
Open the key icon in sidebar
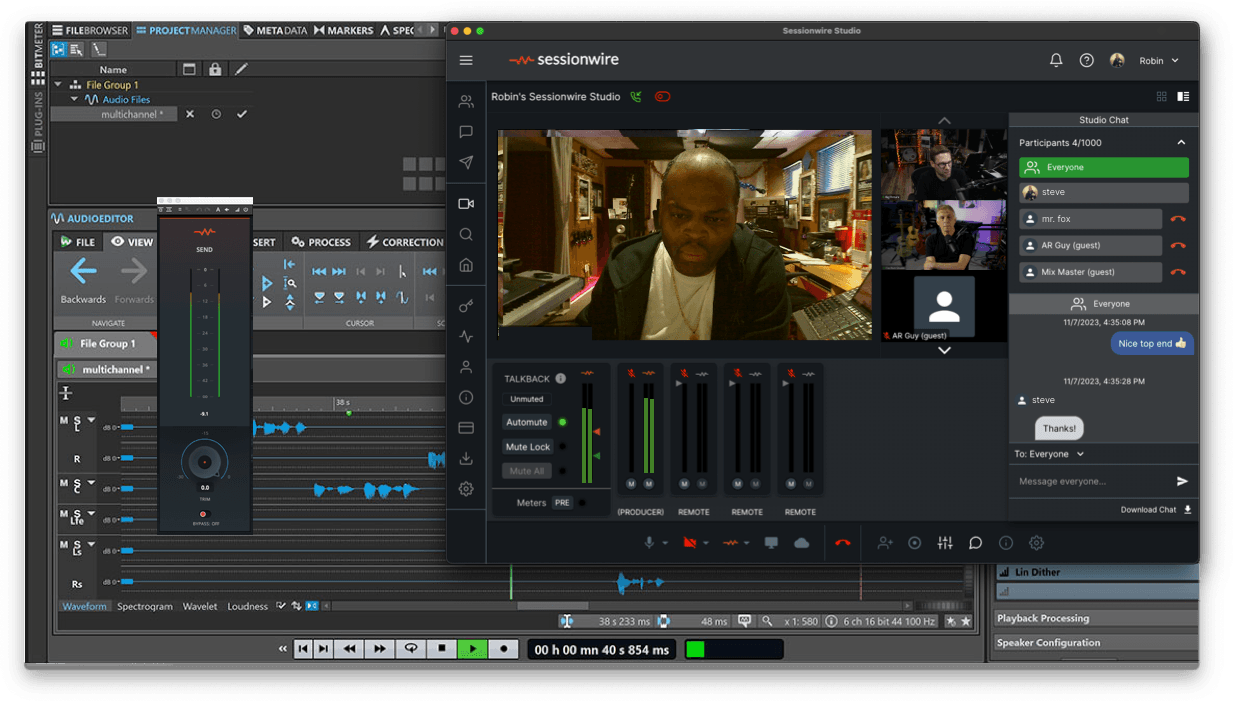point(466,306)
